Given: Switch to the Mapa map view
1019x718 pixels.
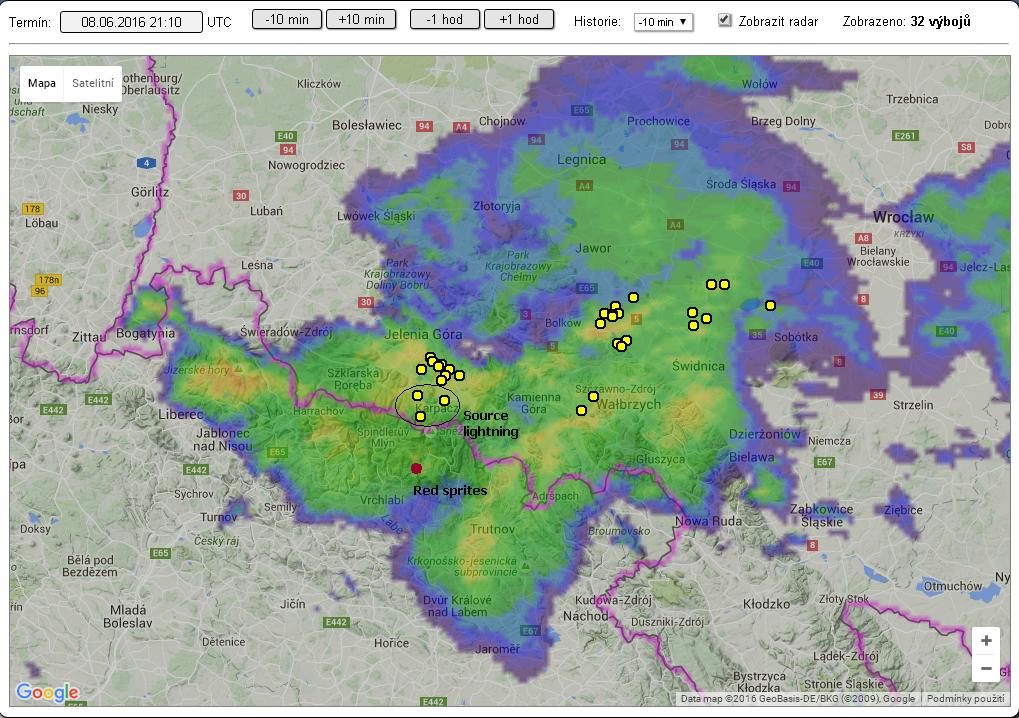Looking at the screenshot, I should pos(42,83).
